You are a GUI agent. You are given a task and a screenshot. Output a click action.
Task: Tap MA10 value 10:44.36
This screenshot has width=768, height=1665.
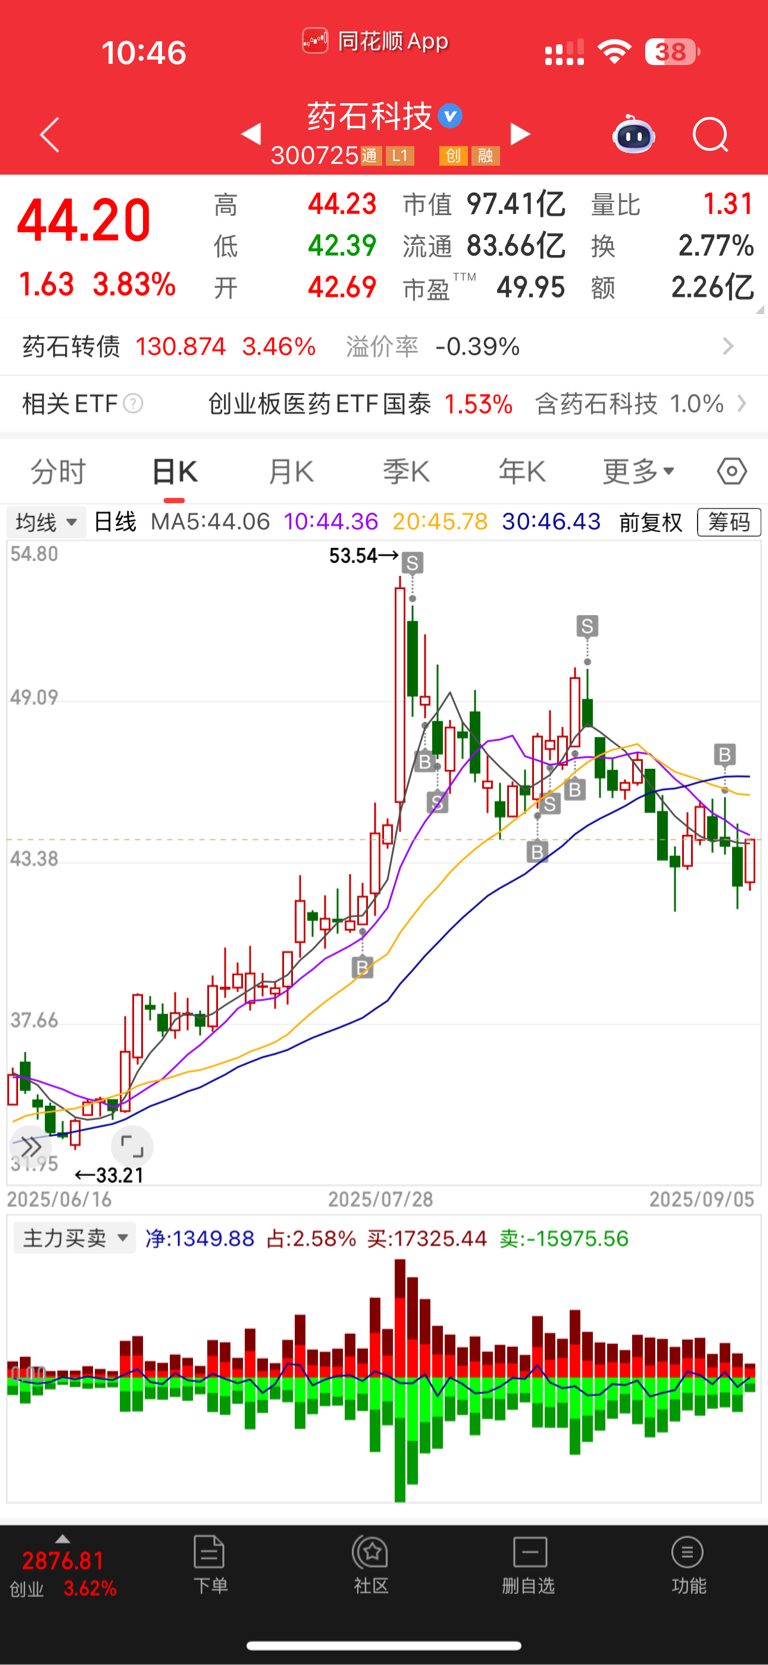331,522
